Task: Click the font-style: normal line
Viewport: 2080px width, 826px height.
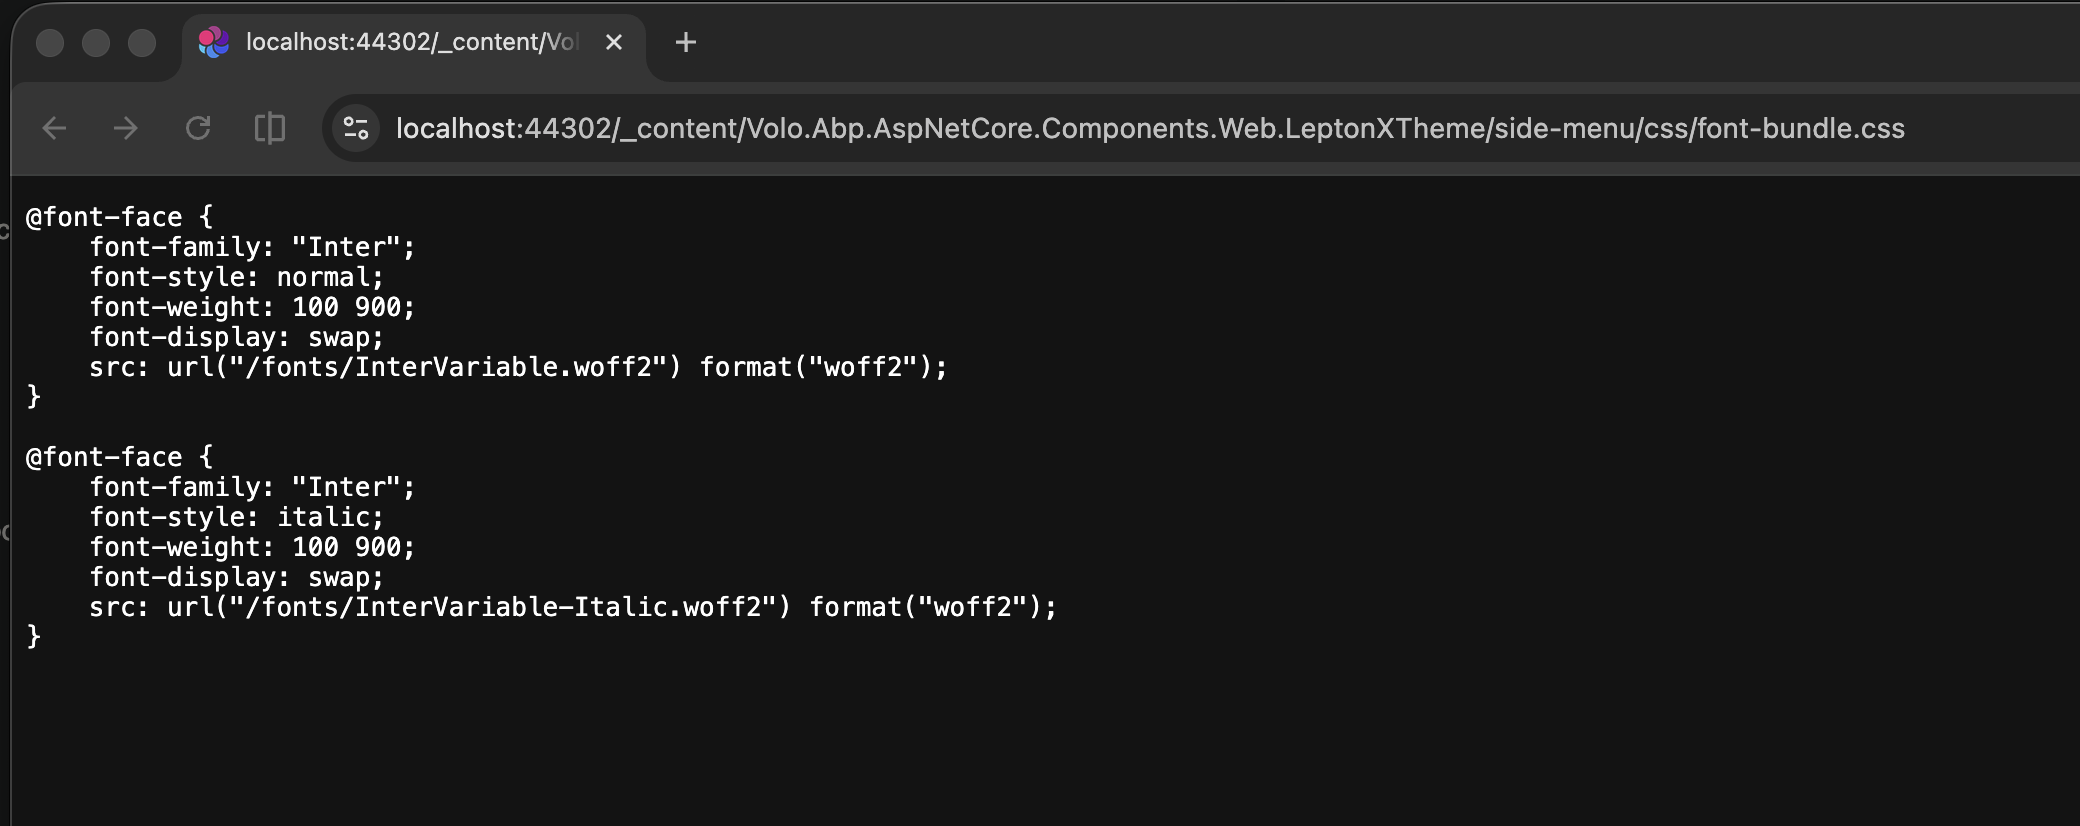Action: tap(237, 277)
